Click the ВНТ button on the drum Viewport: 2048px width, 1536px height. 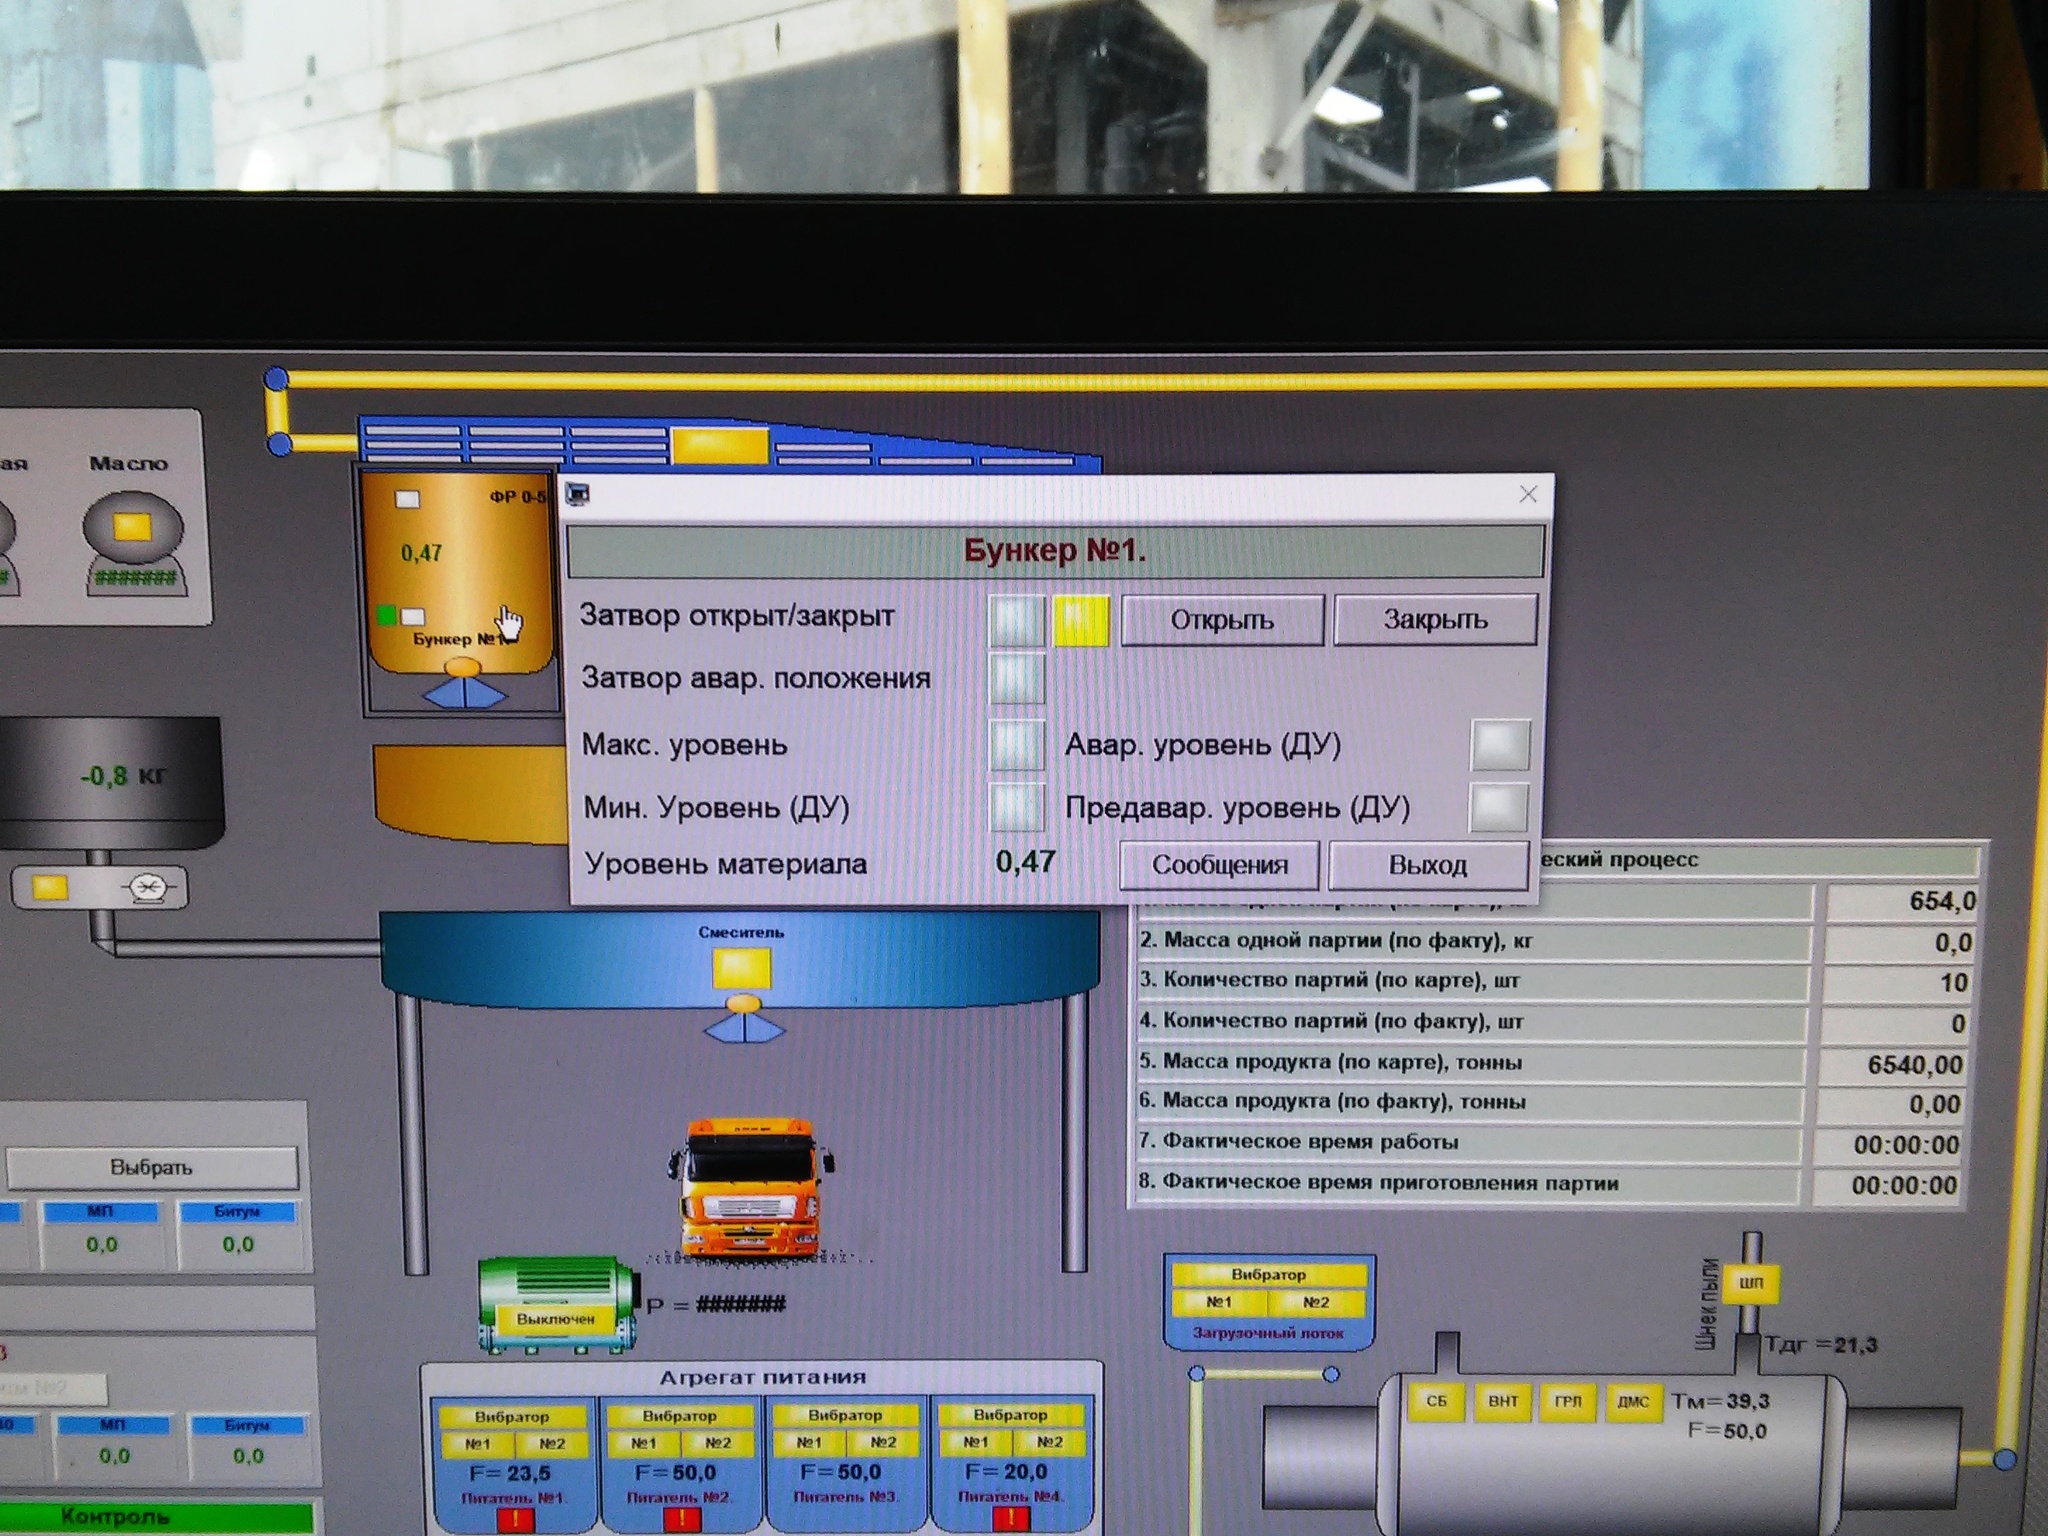[x=1503, y=1401]
